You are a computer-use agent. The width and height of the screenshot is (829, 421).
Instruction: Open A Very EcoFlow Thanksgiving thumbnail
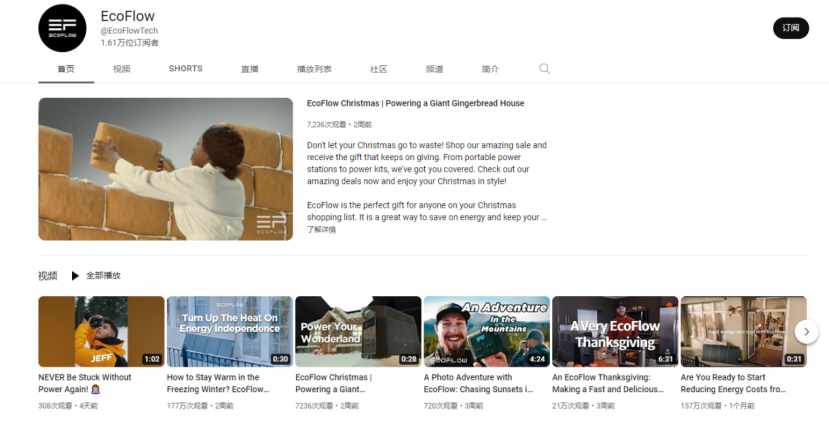click(615, 332)
